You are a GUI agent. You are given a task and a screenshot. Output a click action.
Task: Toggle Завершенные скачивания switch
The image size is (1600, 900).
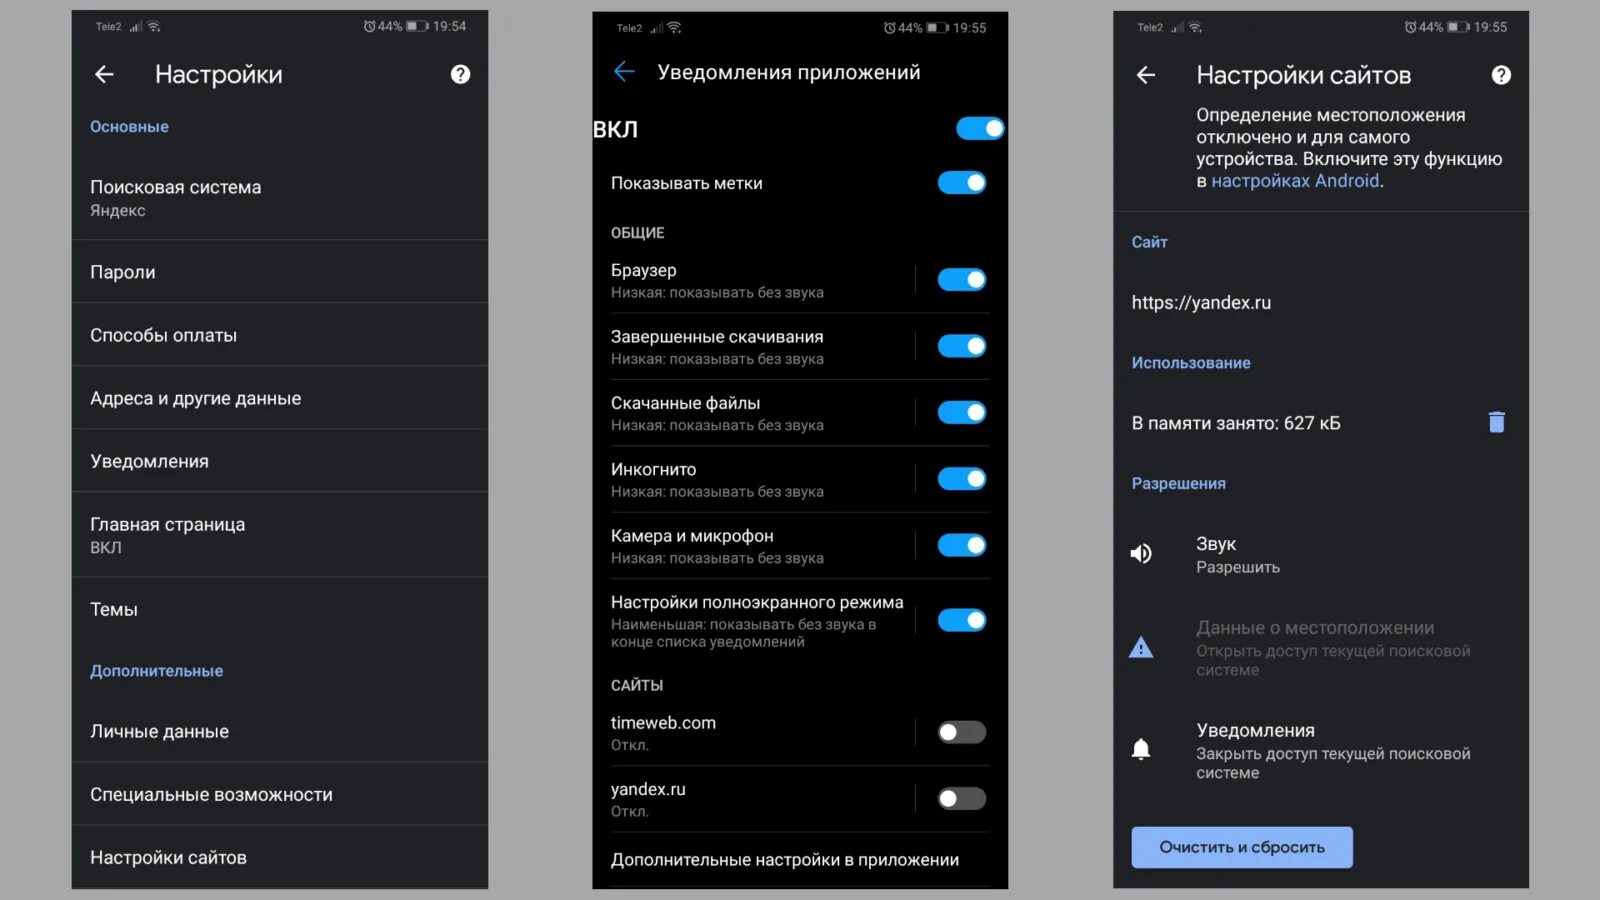[x=962, y=346]
